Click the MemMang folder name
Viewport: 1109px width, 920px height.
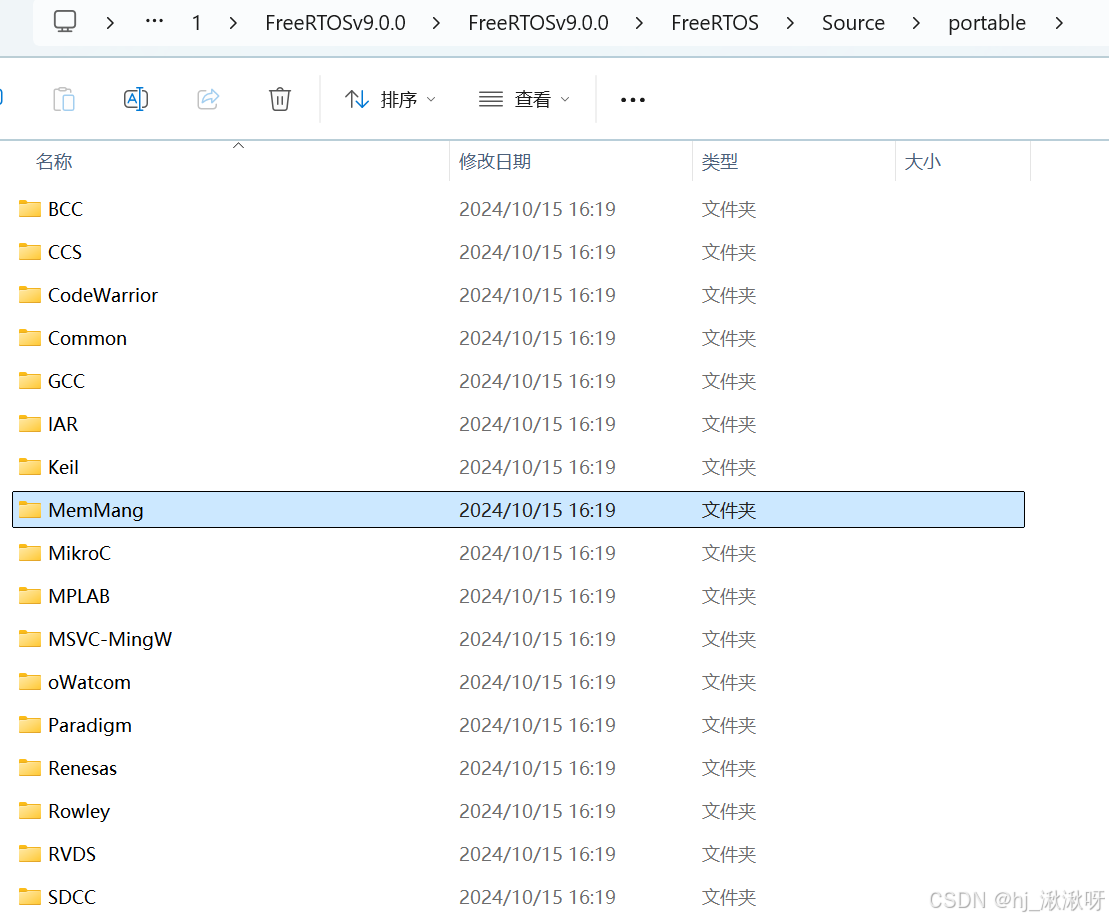pyautogui.click(x=95, y=511)
